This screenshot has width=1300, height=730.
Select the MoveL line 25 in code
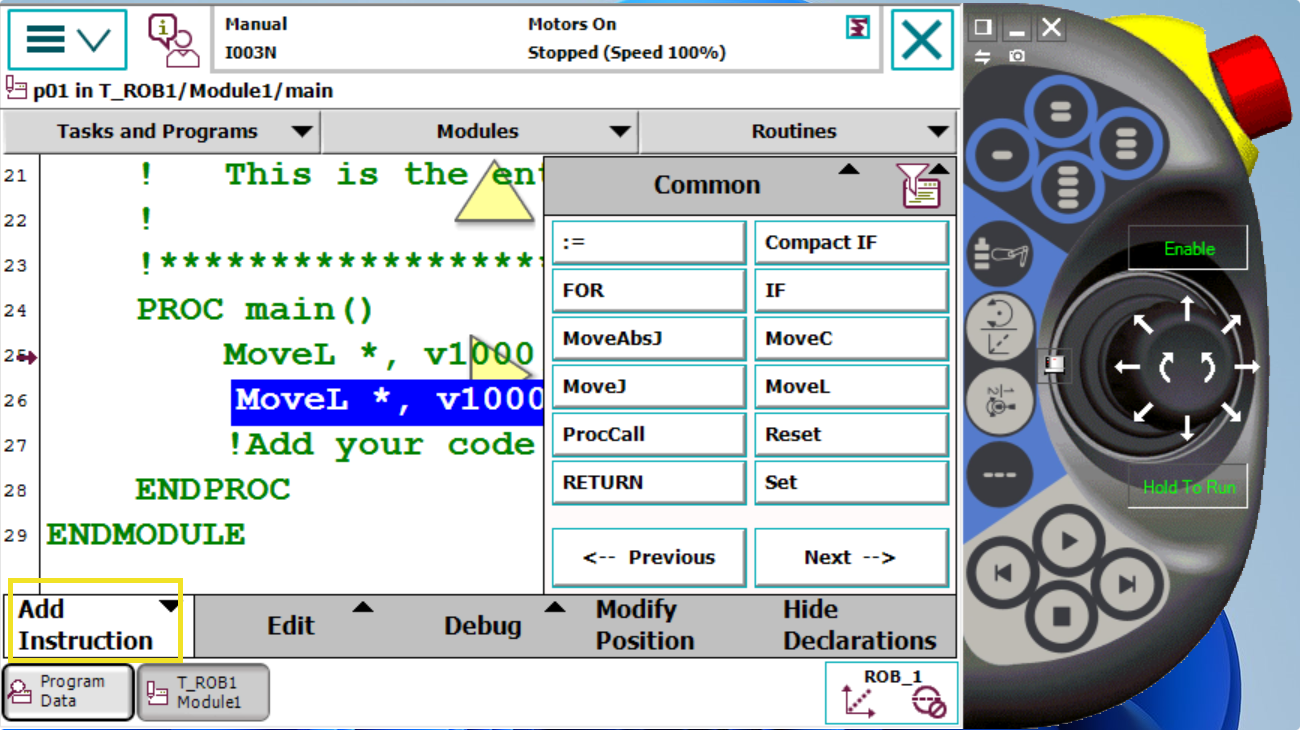(x=378, y=355)
